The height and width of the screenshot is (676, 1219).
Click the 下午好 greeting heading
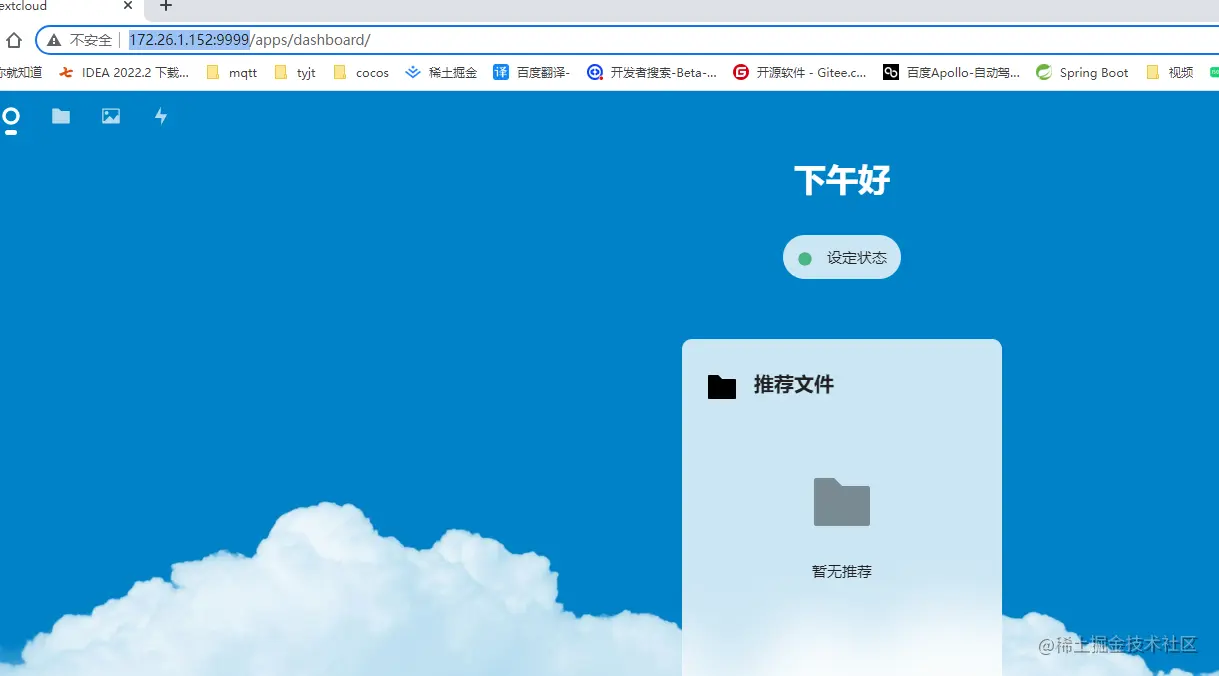pos(842,181)
